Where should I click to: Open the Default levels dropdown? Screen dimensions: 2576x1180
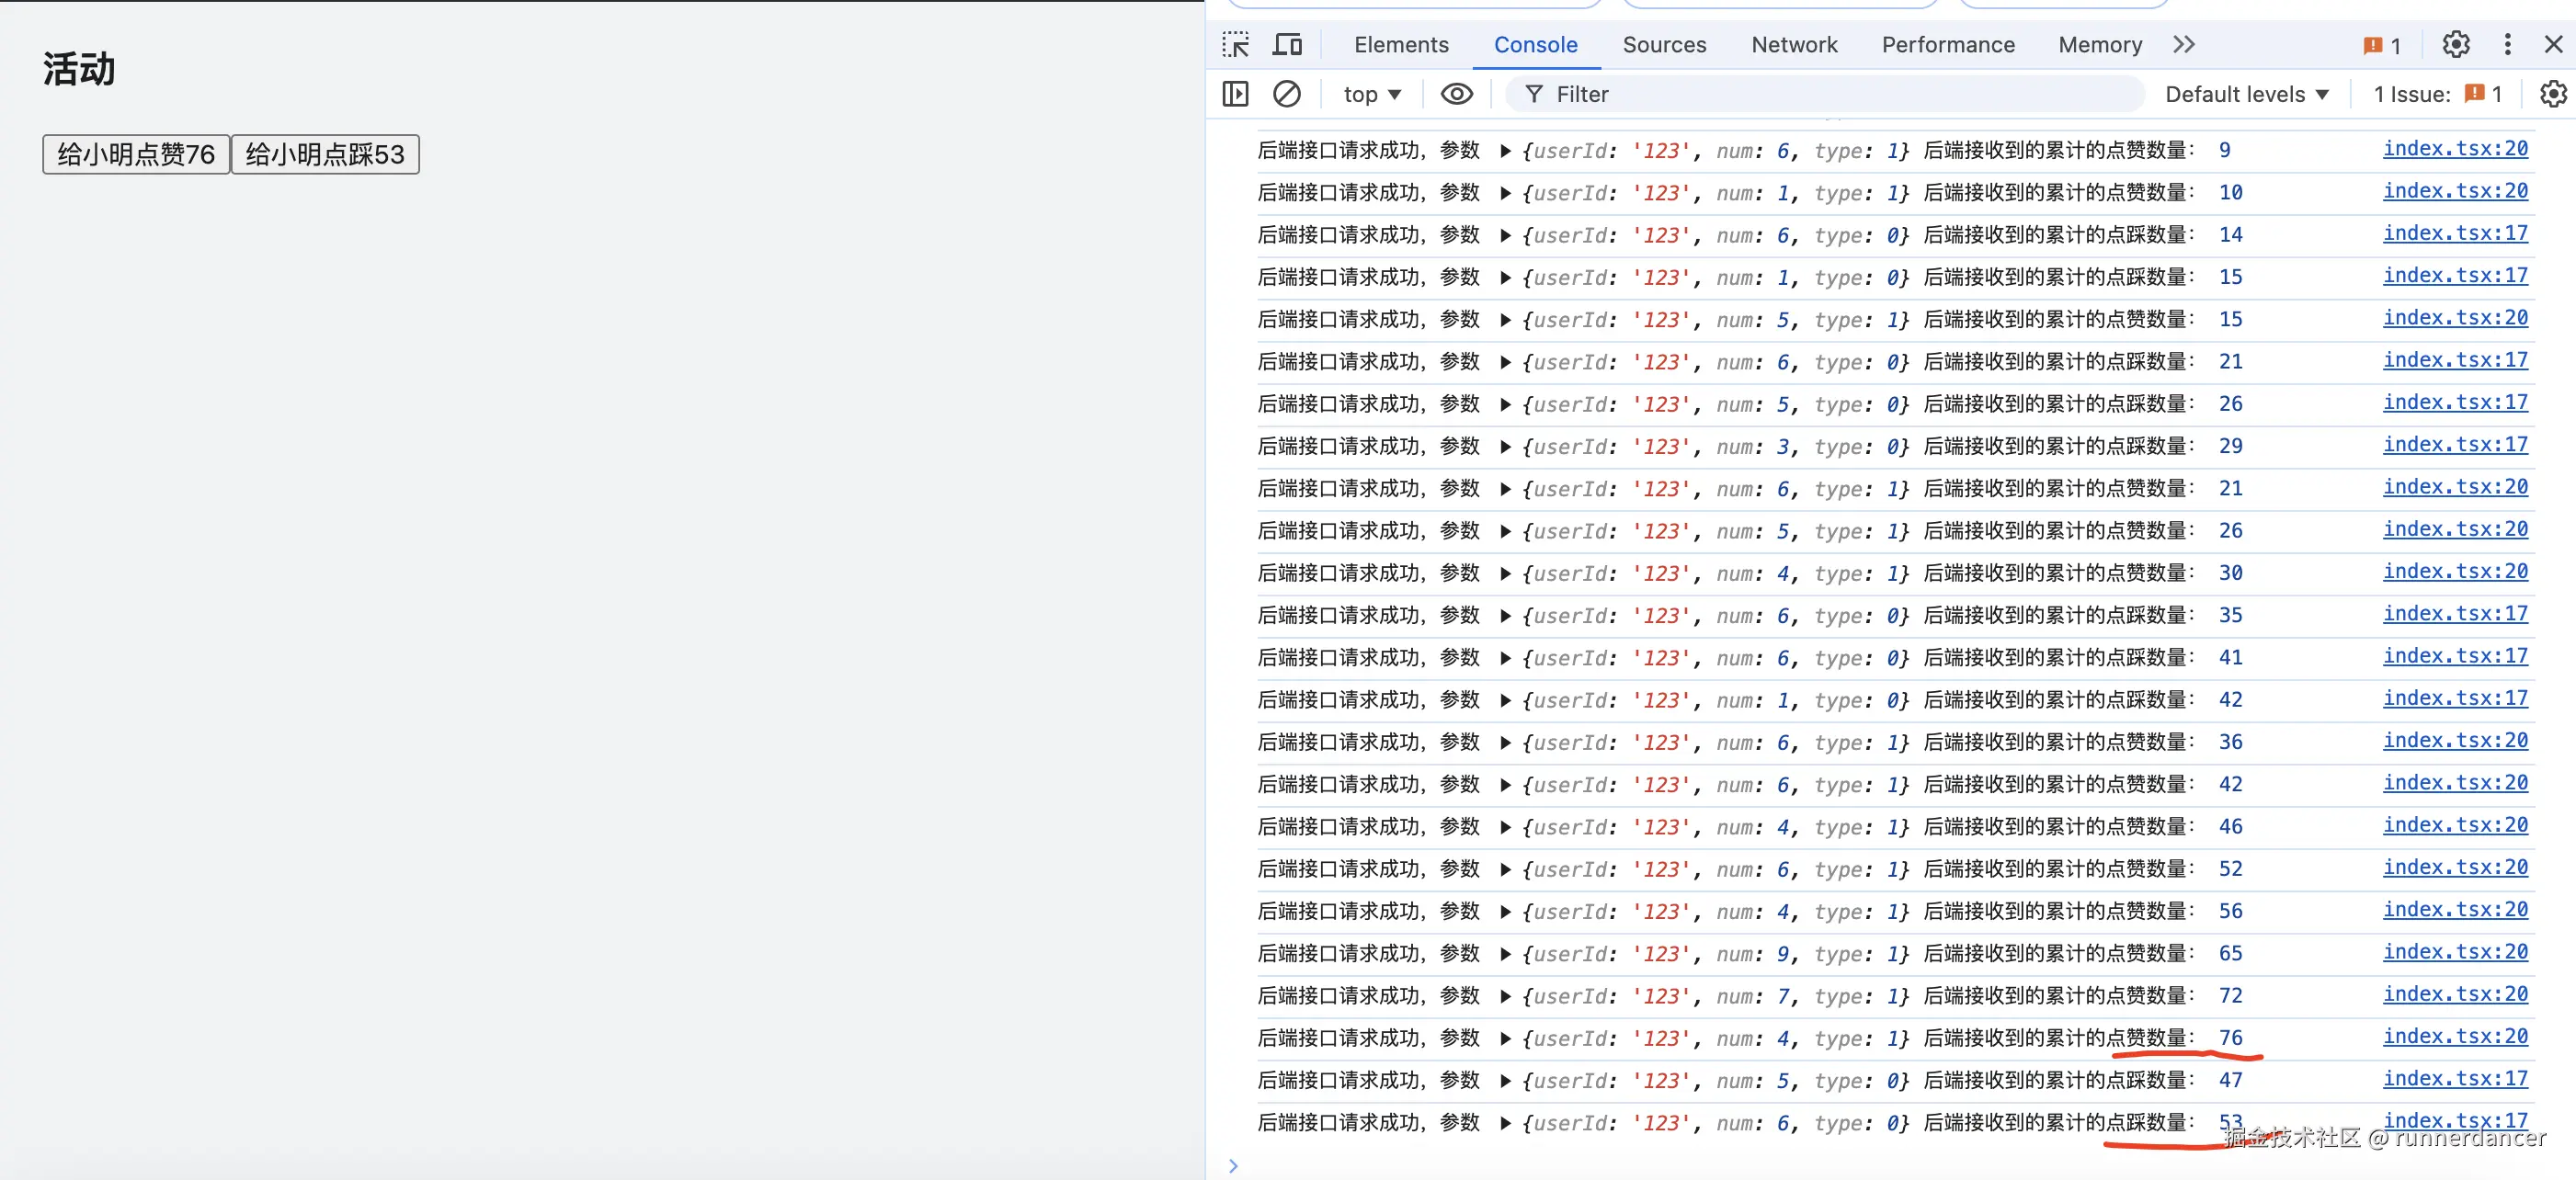pos(2246,94)
